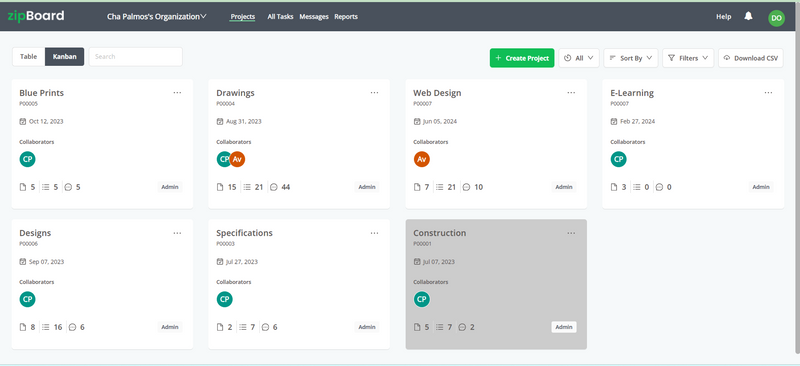800x366 pixels.
Task: Click the comments icon on Specifications card
Action: 265,327
